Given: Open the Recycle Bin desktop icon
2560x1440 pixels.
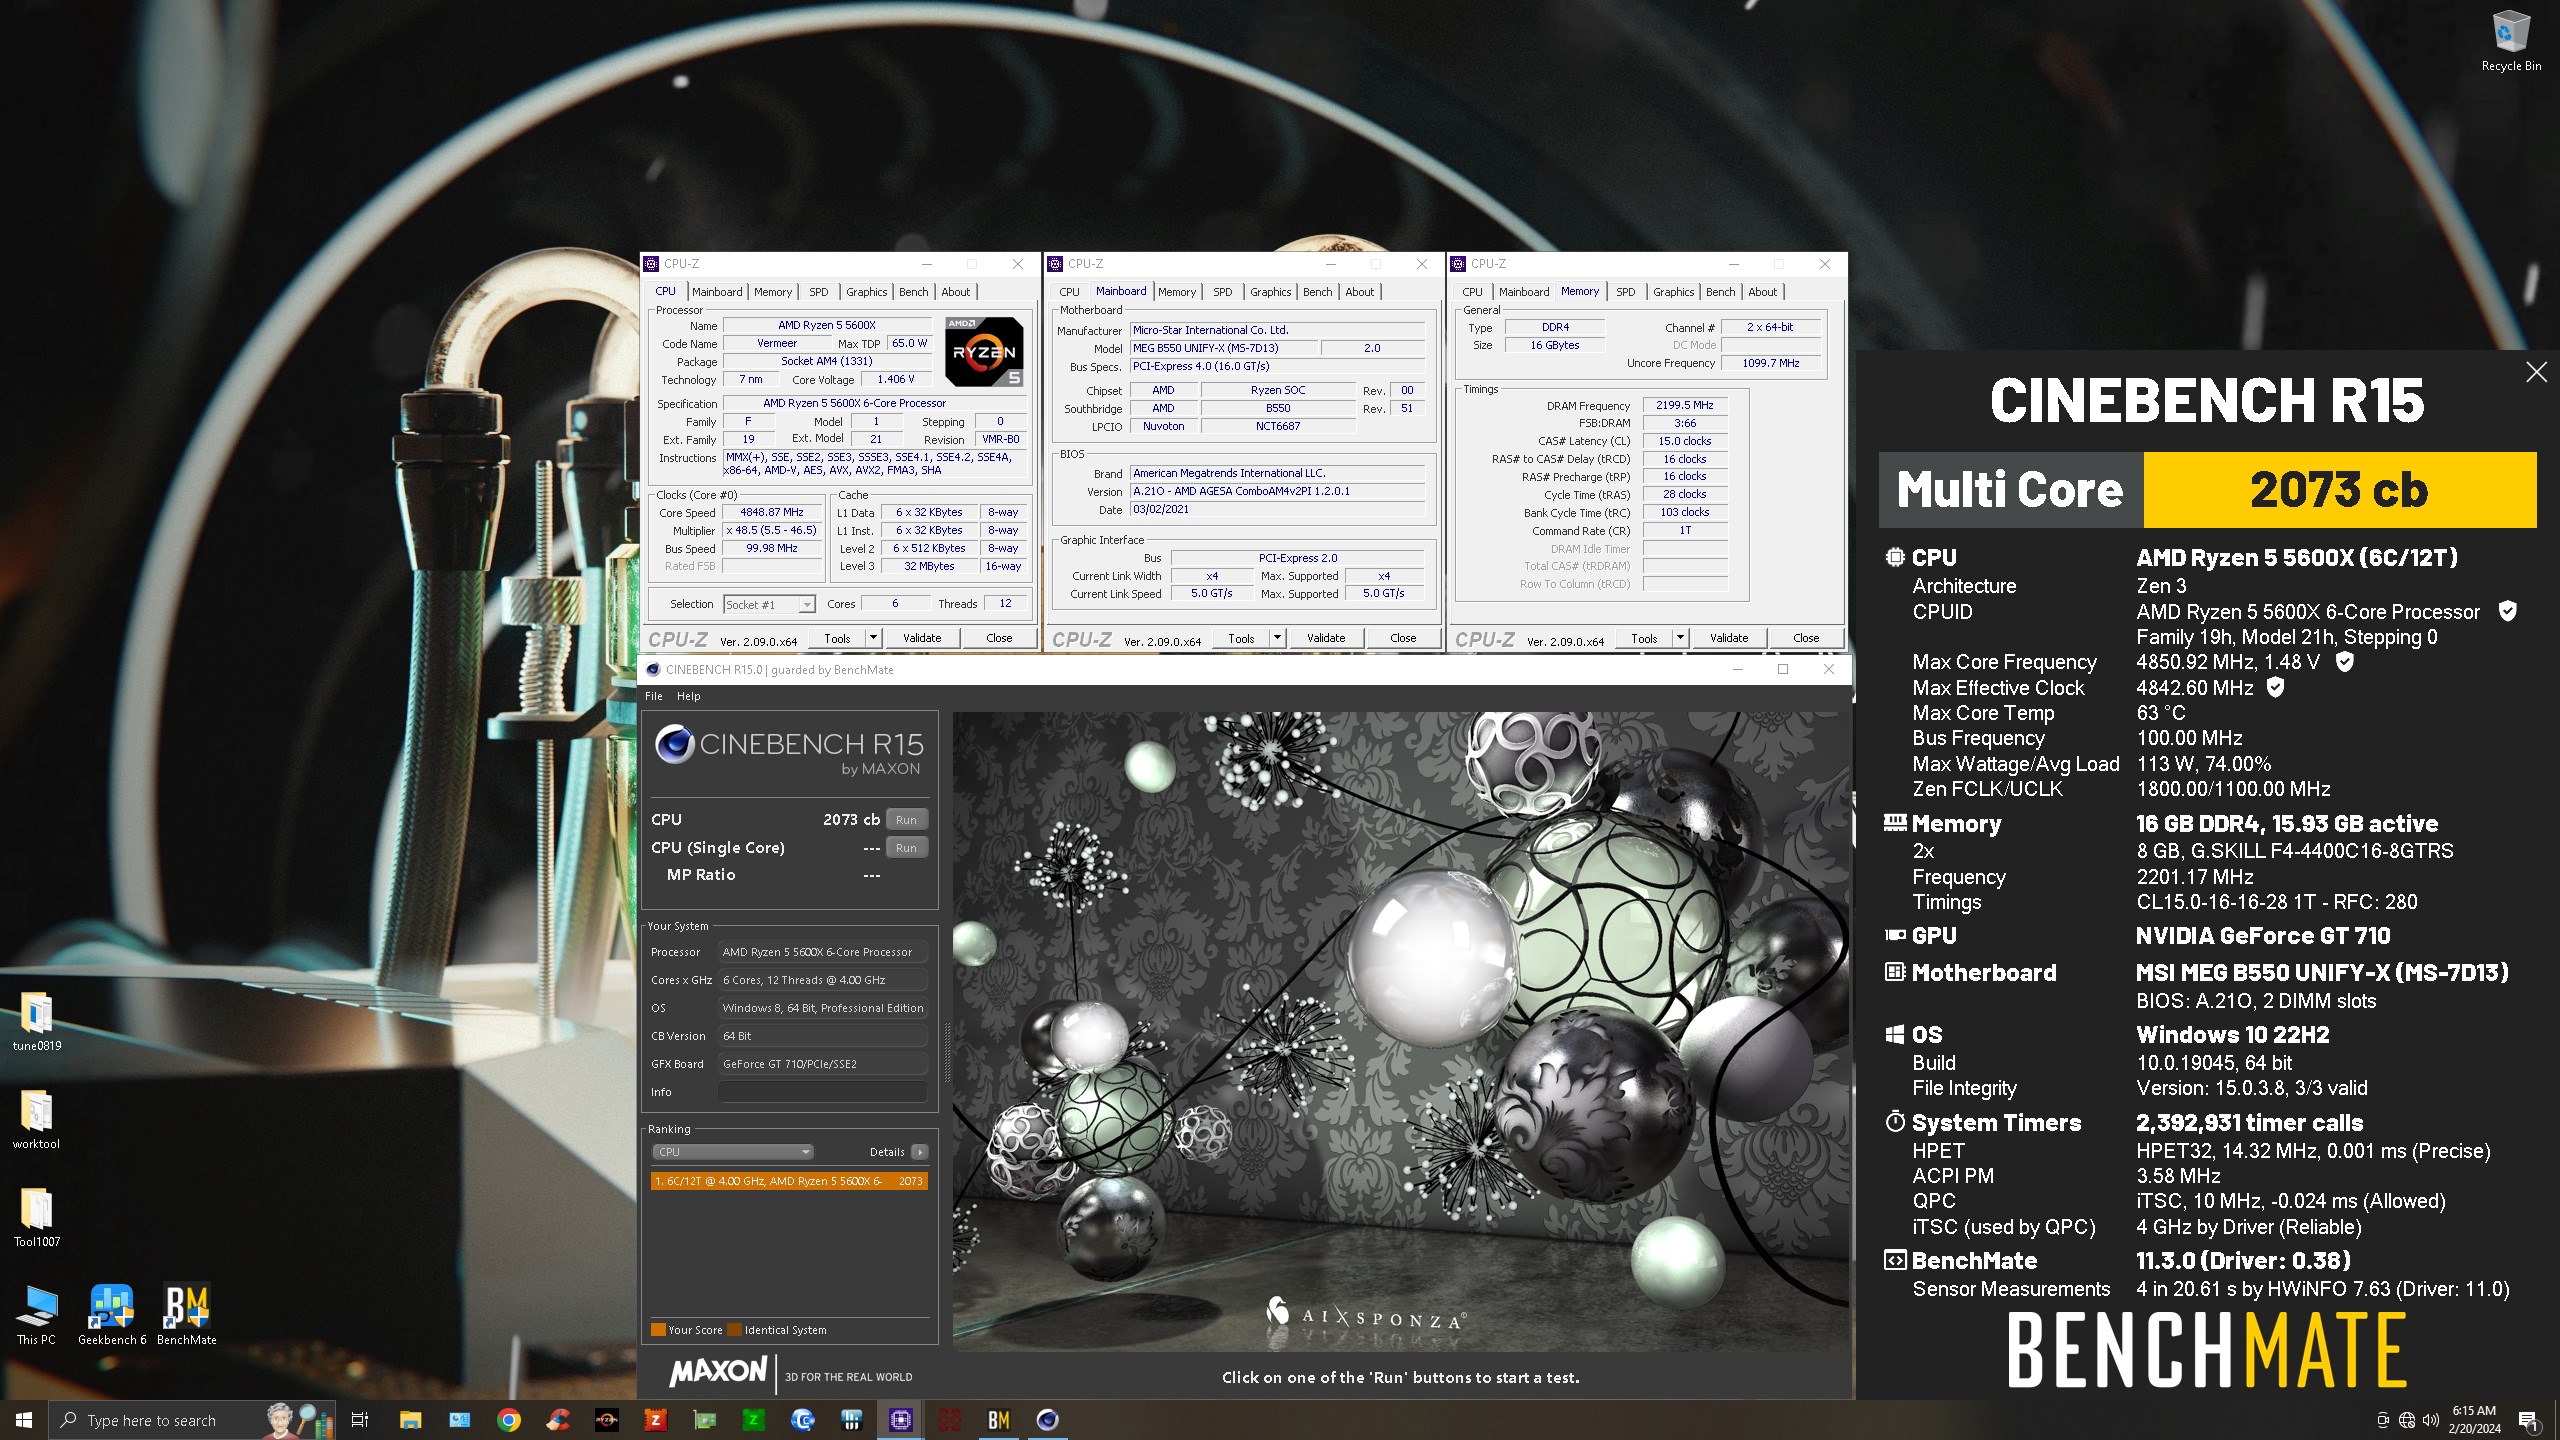Looking at the screenshot, I should pyautogui.click(x=2510, y=40).
